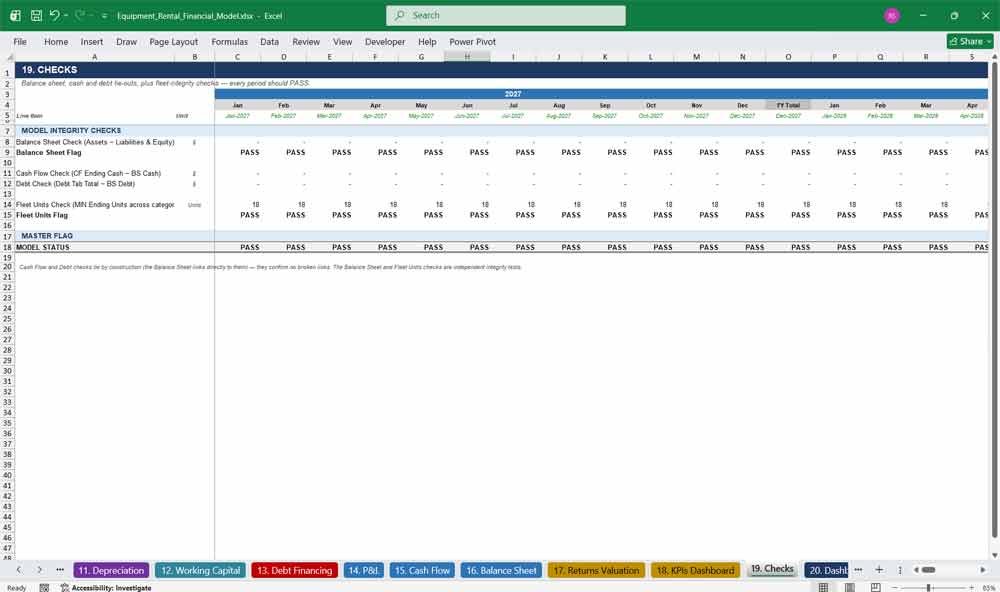Click the Select All corner triangle
Viewport: 1000px width, 592px height.
tap(8, 57)
